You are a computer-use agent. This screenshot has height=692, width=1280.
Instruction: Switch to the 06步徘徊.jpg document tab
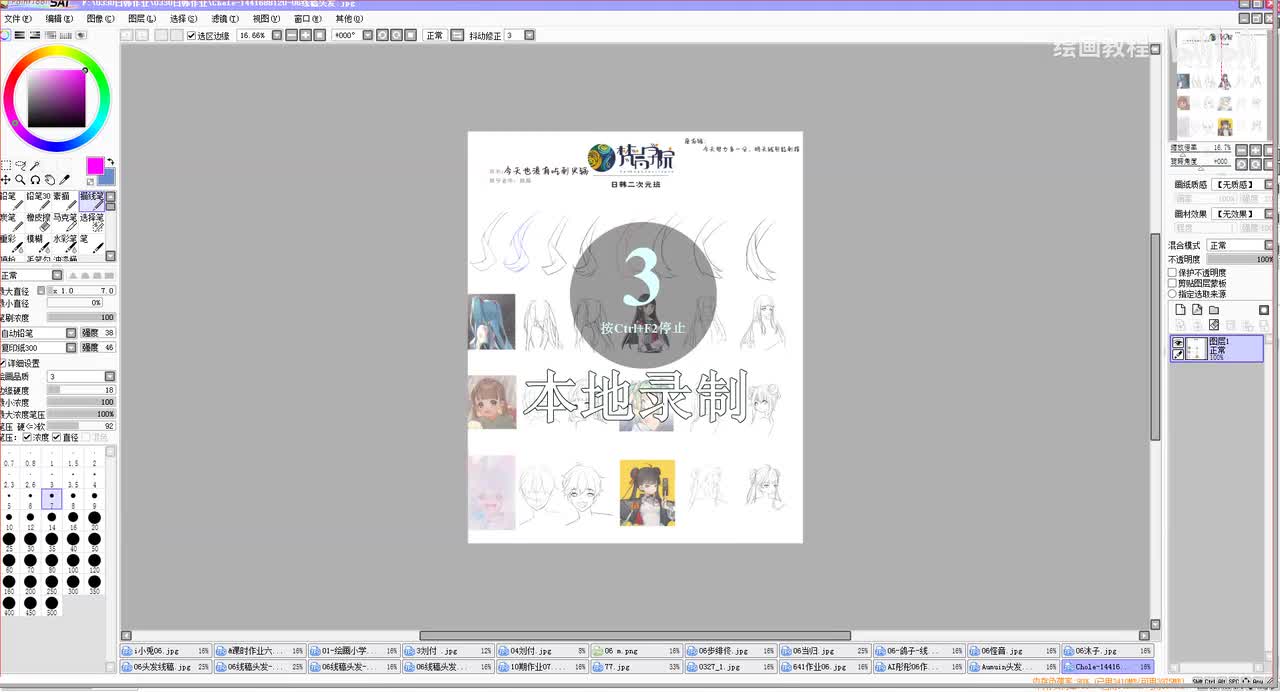[729, 651]
